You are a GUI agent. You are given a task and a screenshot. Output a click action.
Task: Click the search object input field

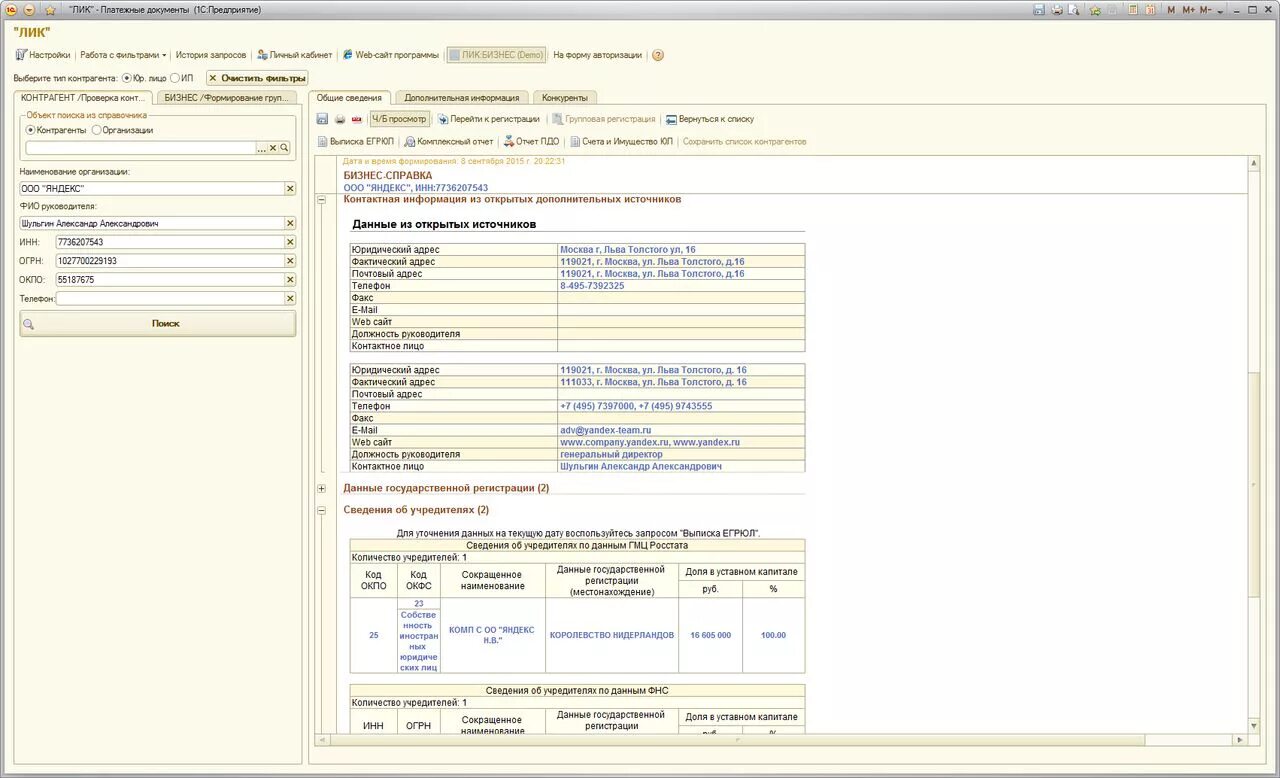140,147
